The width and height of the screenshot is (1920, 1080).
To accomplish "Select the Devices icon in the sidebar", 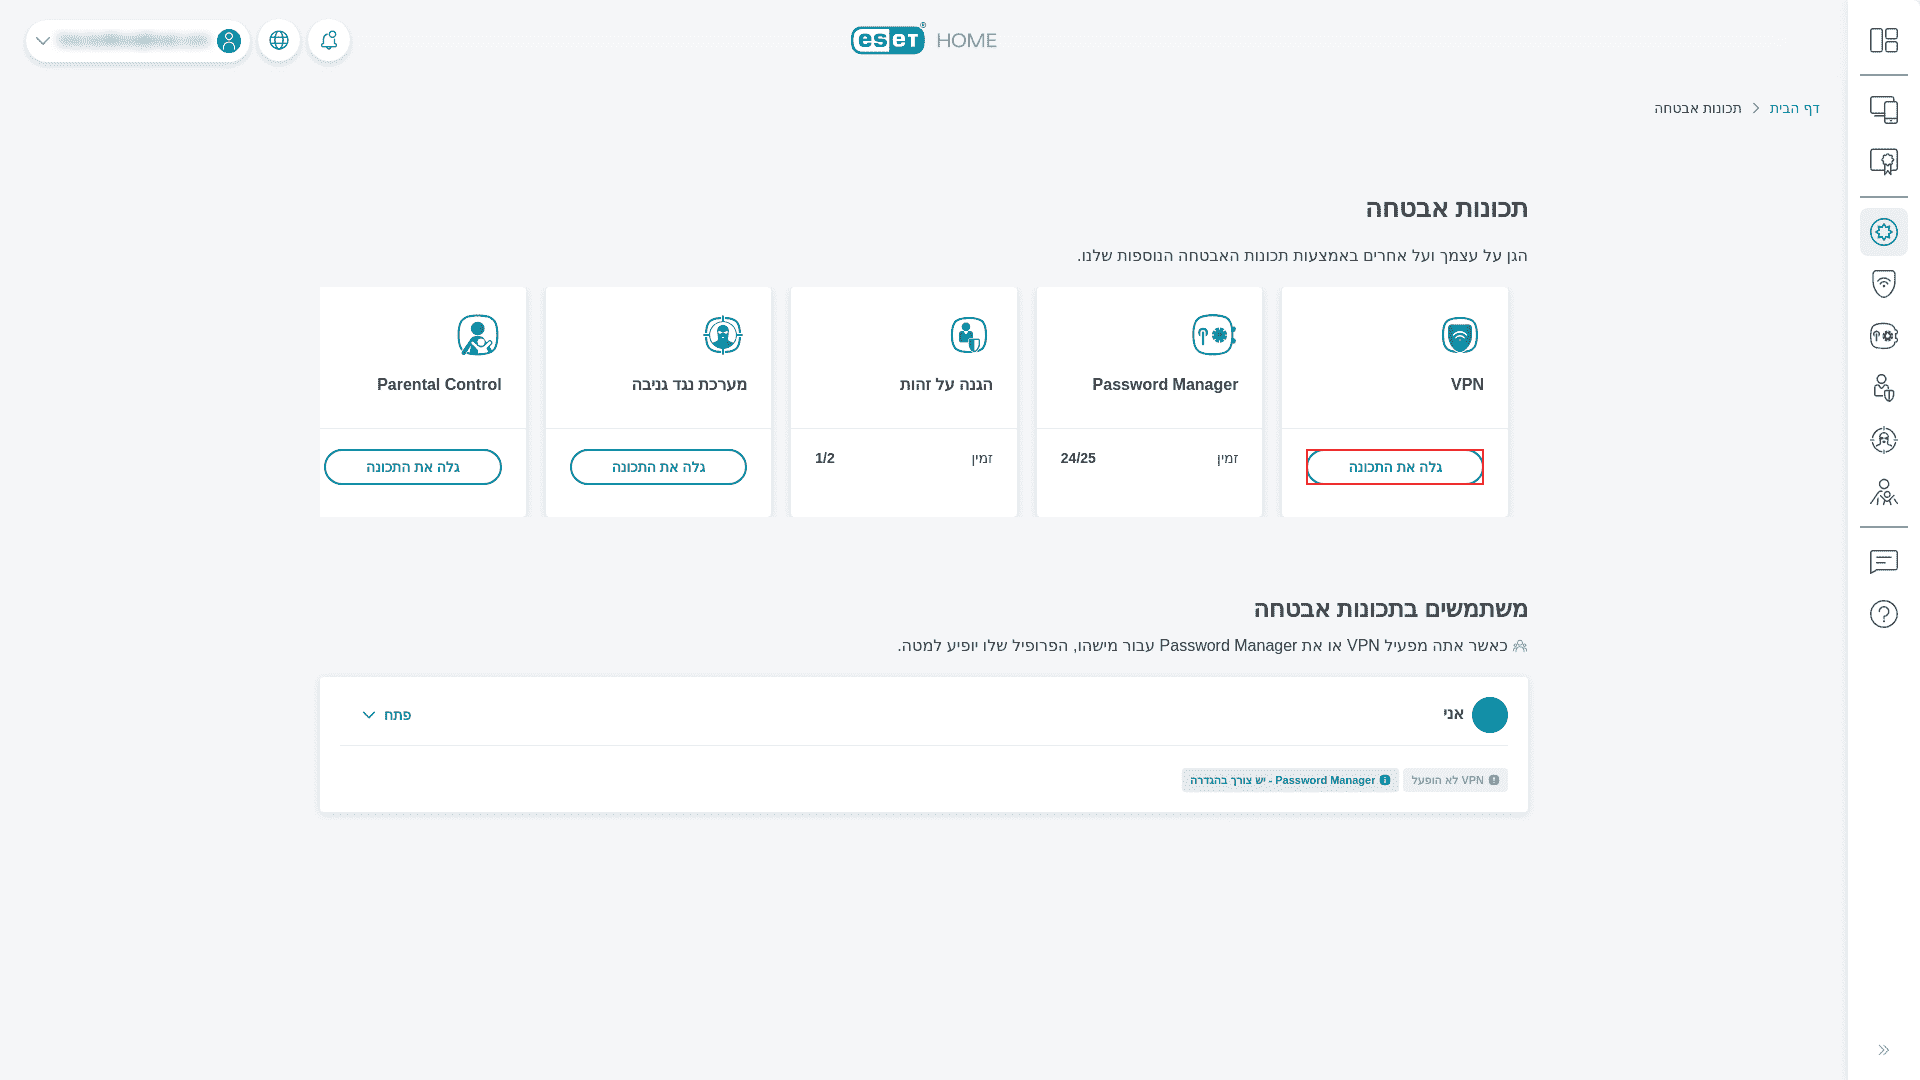I will 1884,110.
